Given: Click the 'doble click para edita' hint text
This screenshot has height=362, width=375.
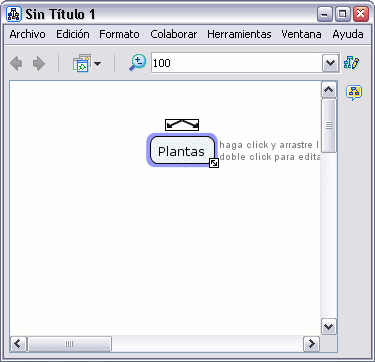Looking at the screenshot, I should point(269,157).
